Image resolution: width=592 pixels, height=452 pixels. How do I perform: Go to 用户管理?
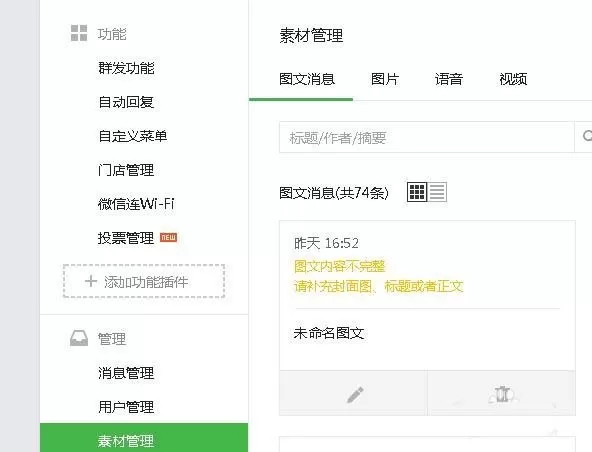click(126, 407)
